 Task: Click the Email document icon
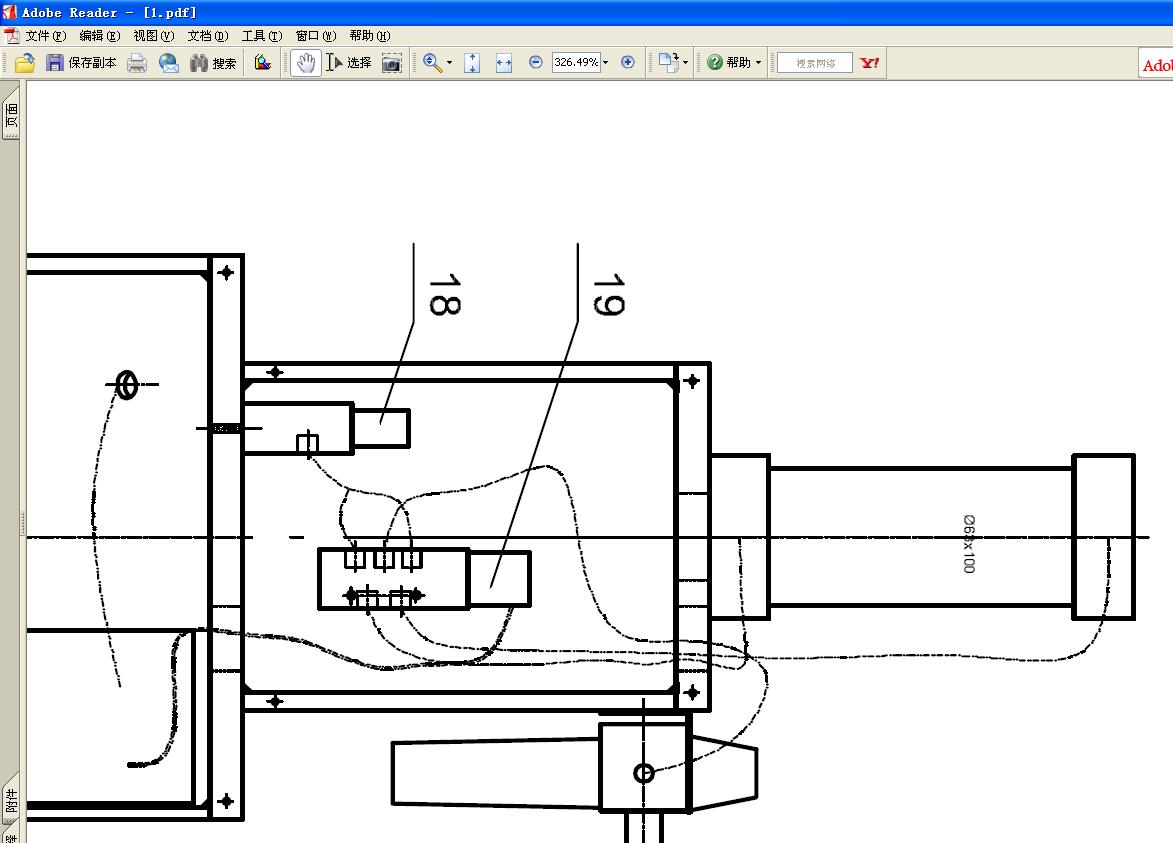coord(169,63)
